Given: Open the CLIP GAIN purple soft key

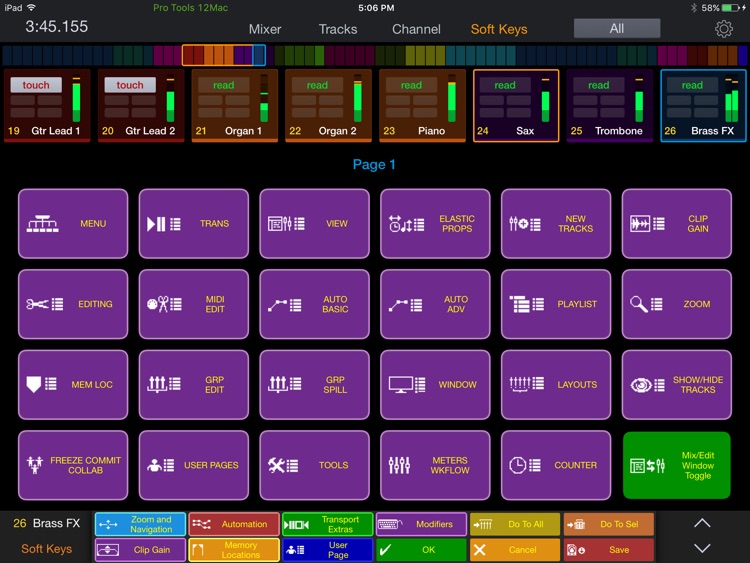Looking at the screenshot, I should coord(677,223).
